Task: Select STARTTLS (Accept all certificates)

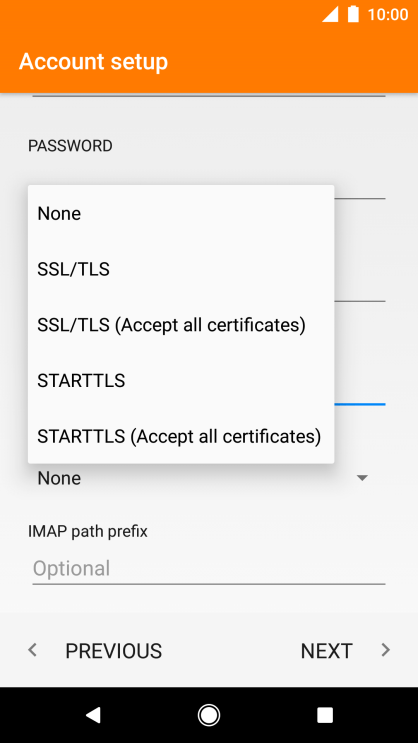Action: point(181,436)
